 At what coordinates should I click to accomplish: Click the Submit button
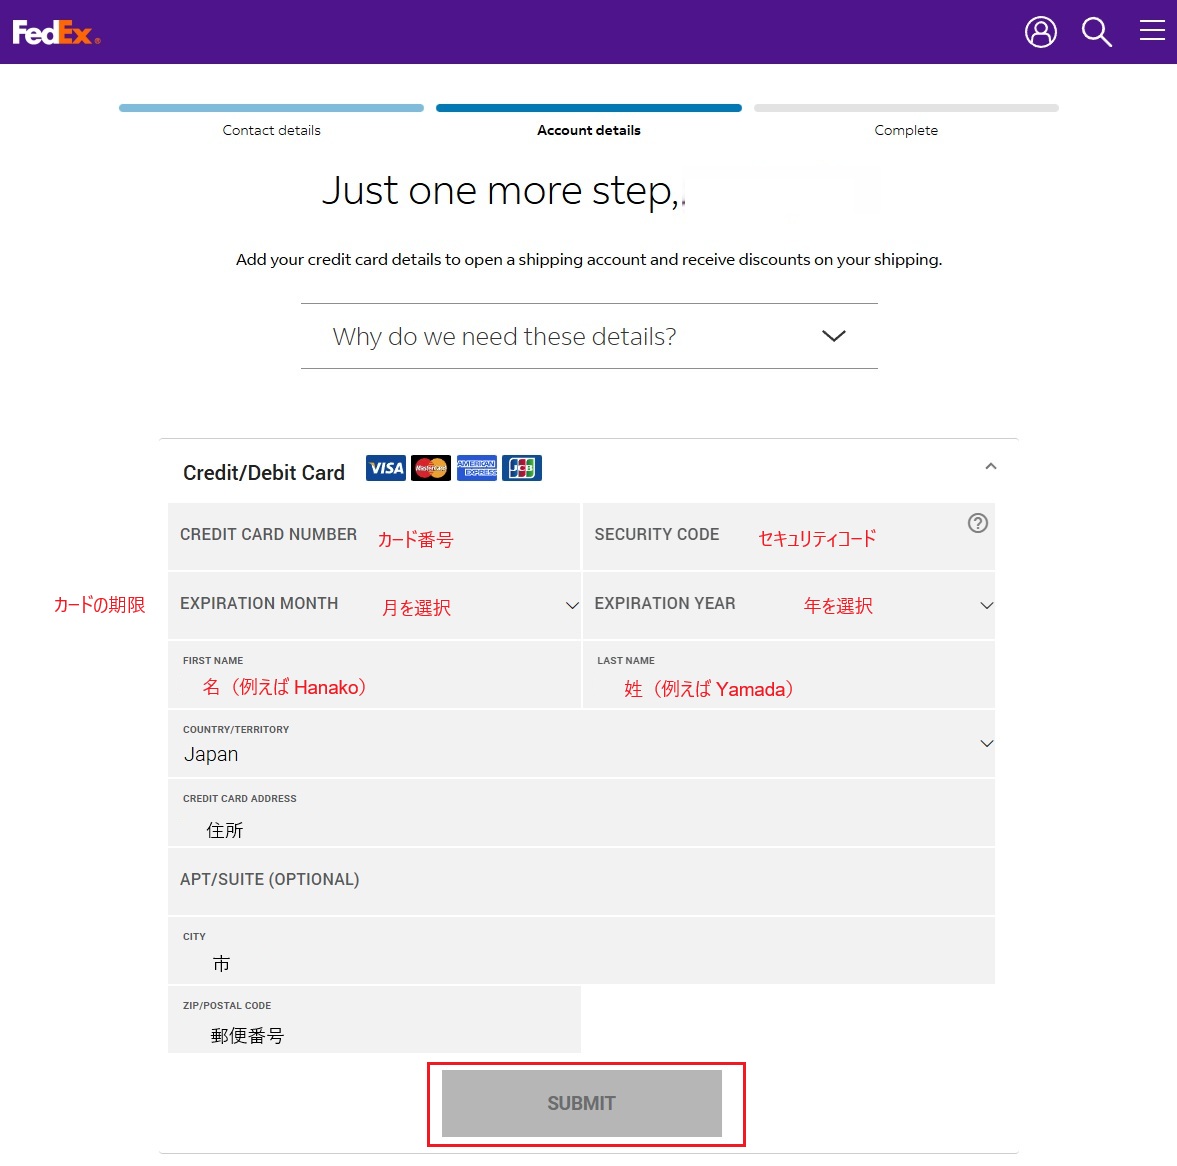(581, 1103)
